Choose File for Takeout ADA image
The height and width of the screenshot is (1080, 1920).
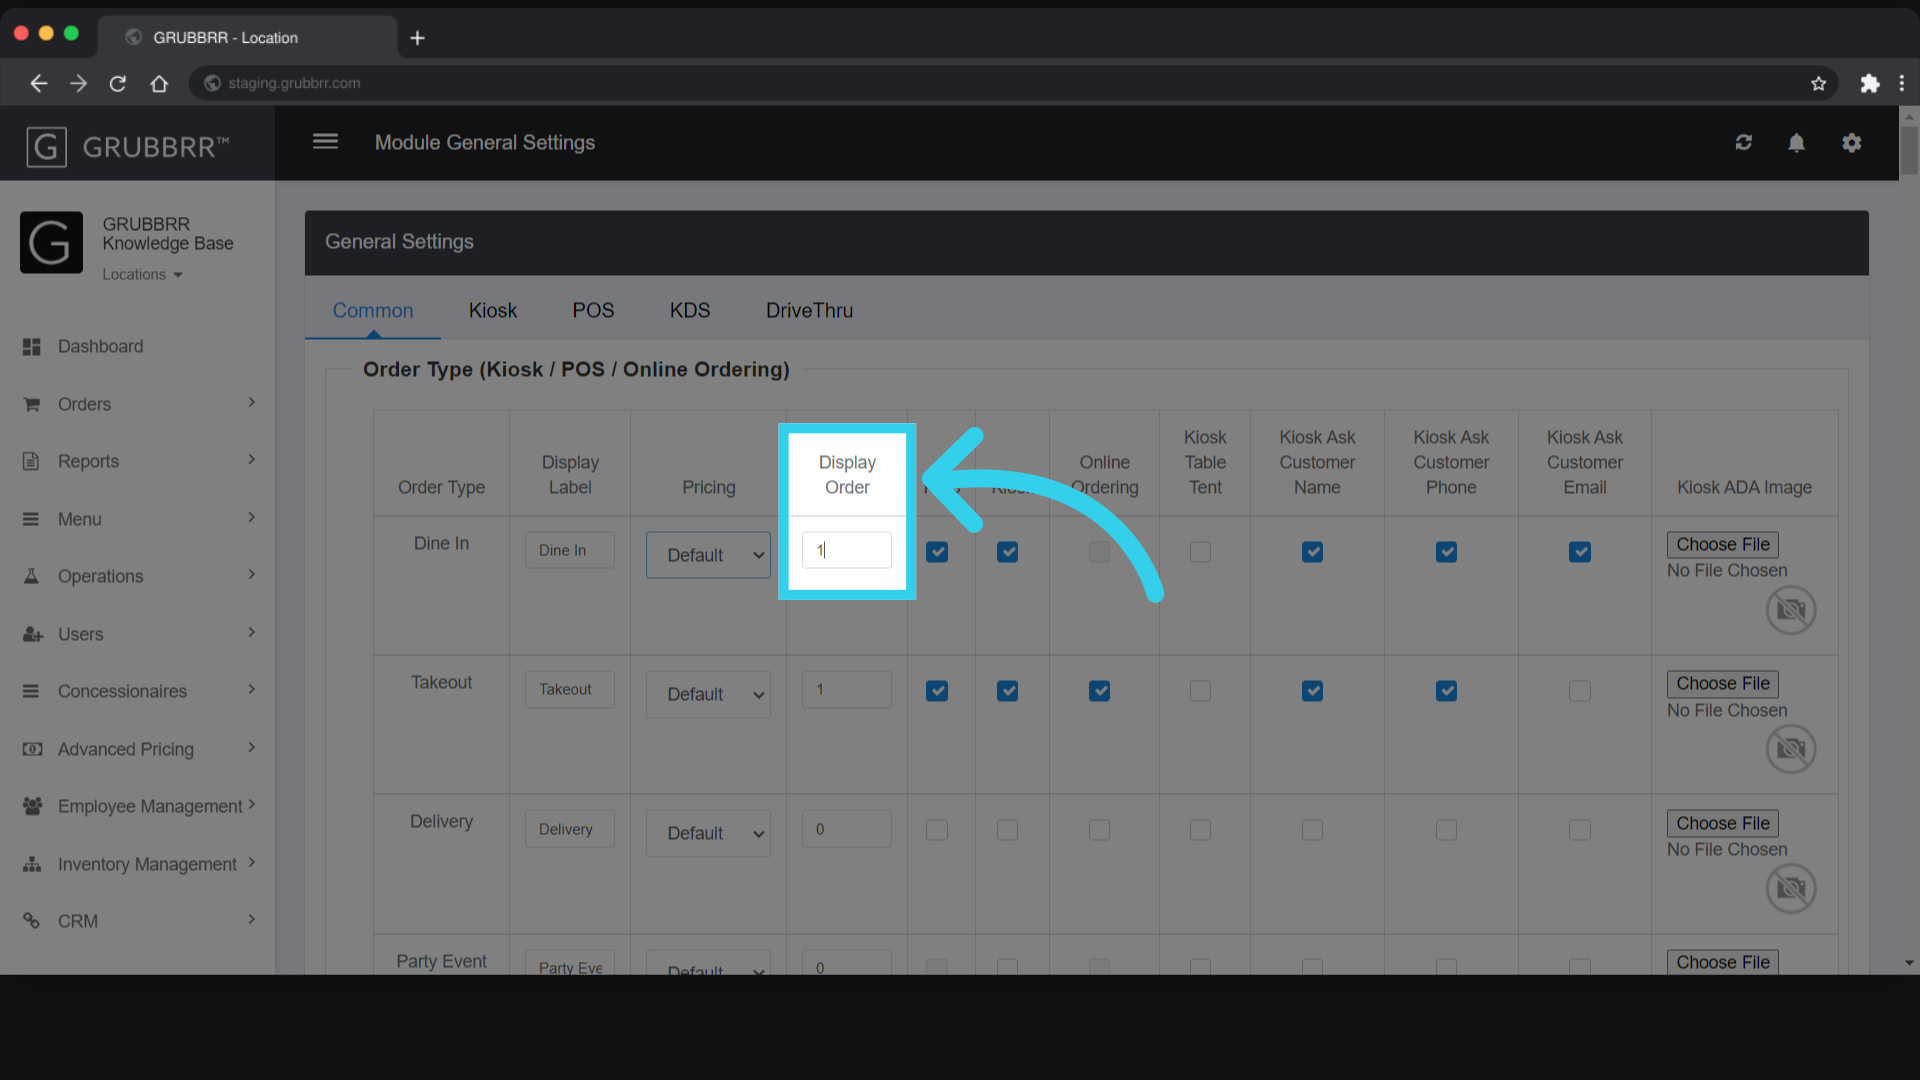[1722, 684]
